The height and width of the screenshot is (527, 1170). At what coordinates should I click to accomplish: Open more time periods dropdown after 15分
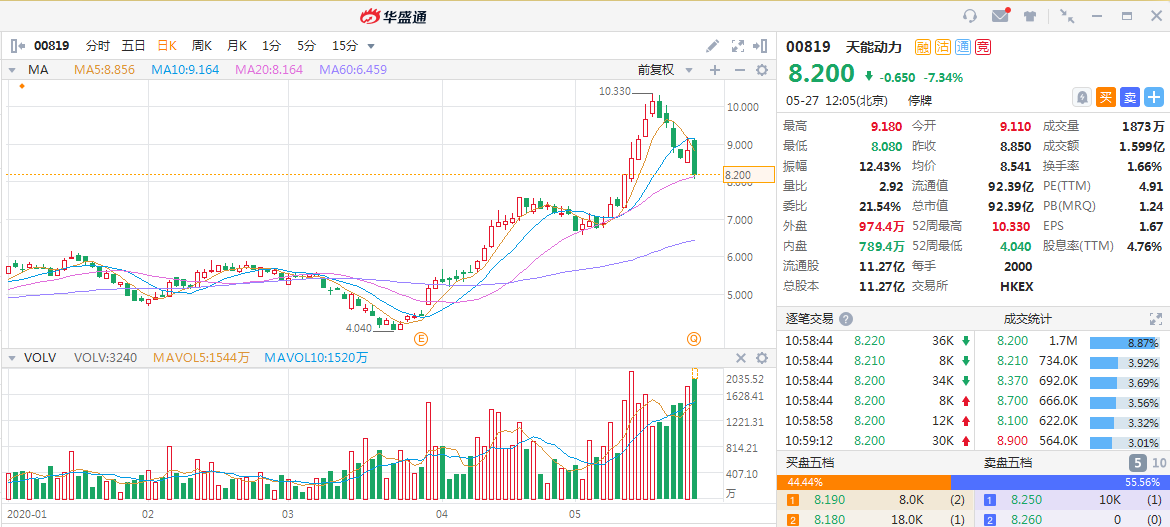click(371, 46)
